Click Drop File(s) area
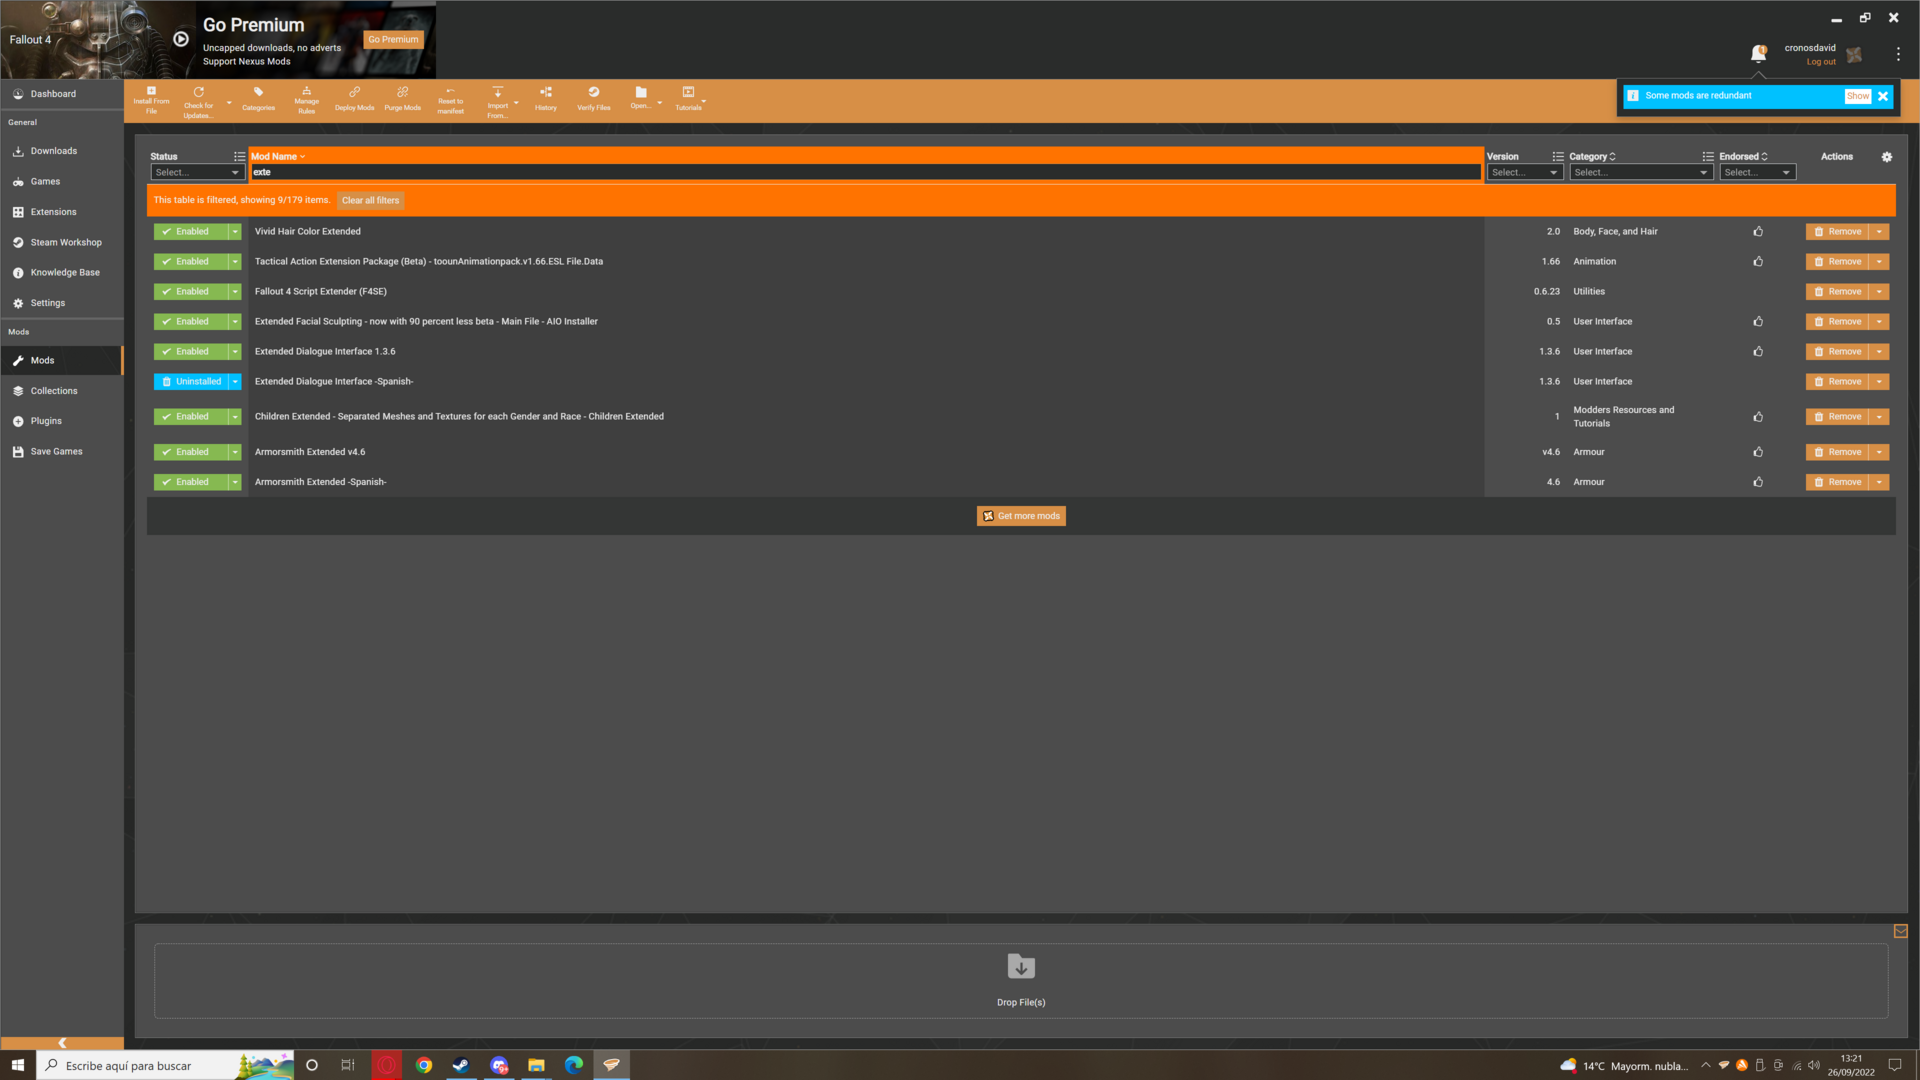Image resolution: width=1920 pixels, height=1080 pixels. click(x=1021, y=980)
